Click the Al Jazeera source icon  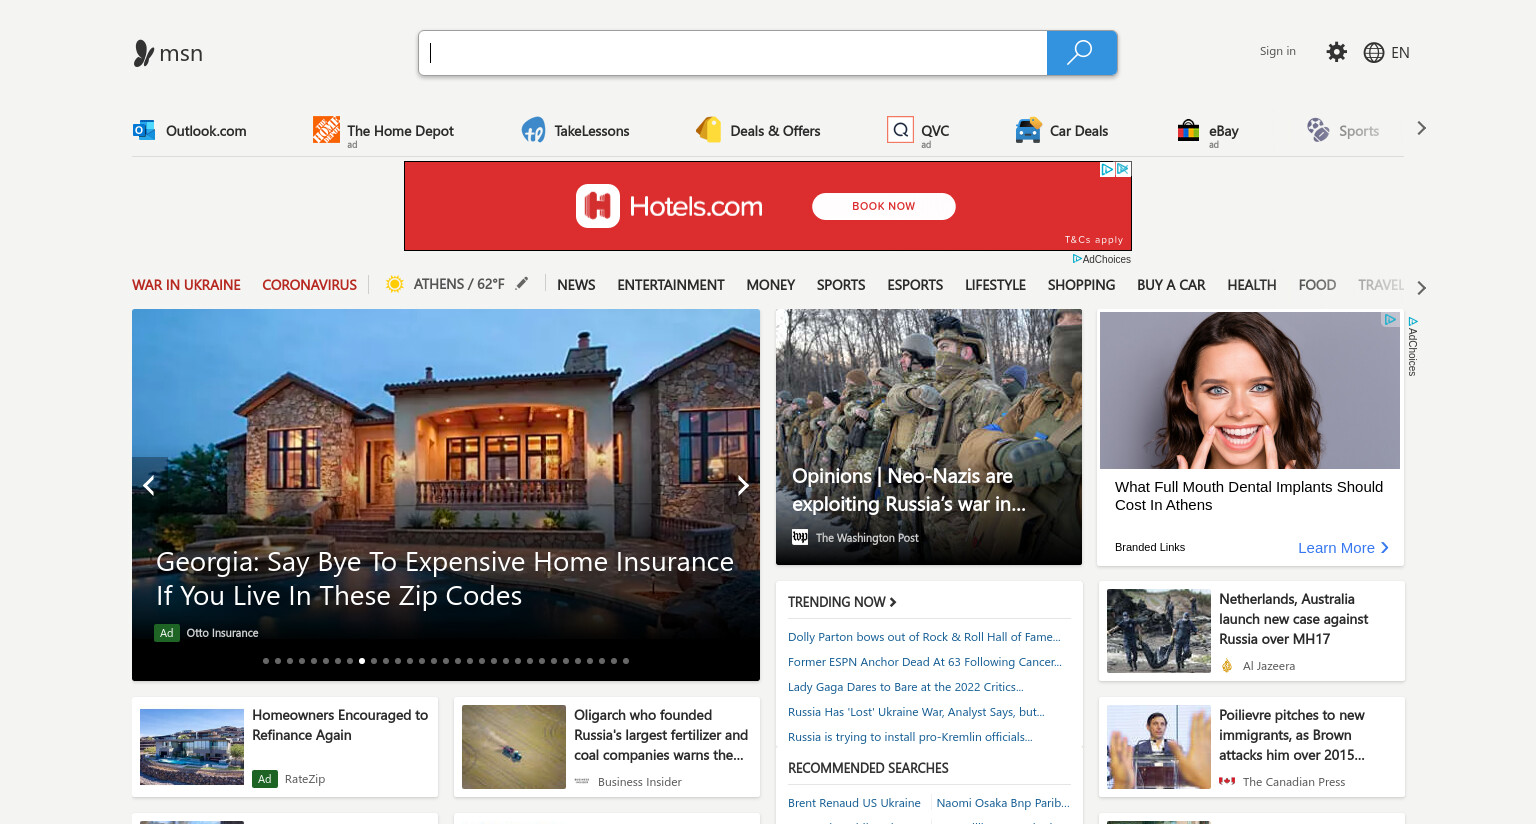pos(1227,666)
